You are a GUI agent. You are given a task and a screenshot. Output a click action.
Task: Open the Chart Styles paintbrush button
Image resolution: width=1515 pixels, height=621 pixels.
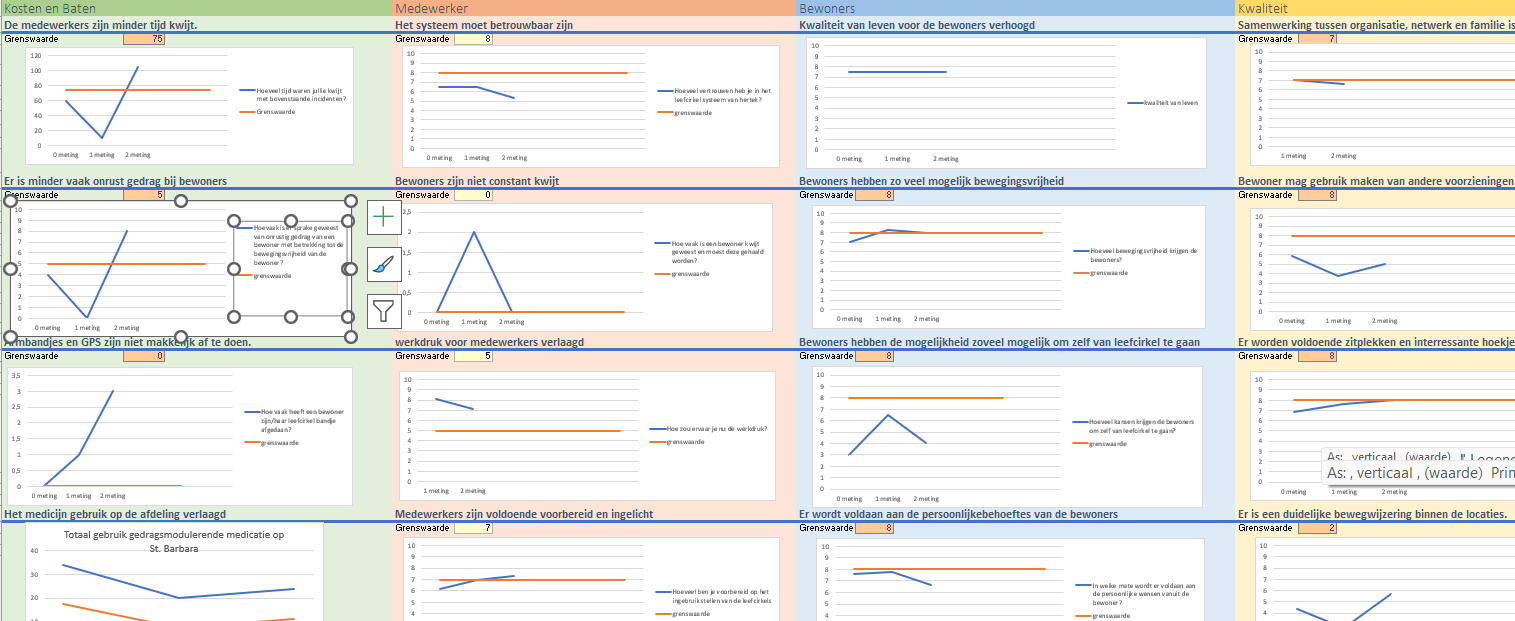pyautogui.click(x=385, y=265)
